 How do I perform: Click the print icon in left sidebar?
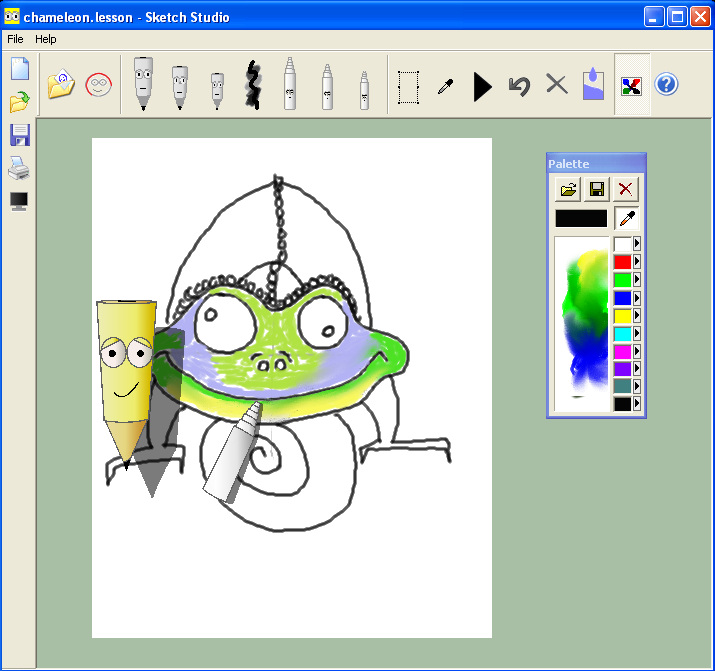19,168
